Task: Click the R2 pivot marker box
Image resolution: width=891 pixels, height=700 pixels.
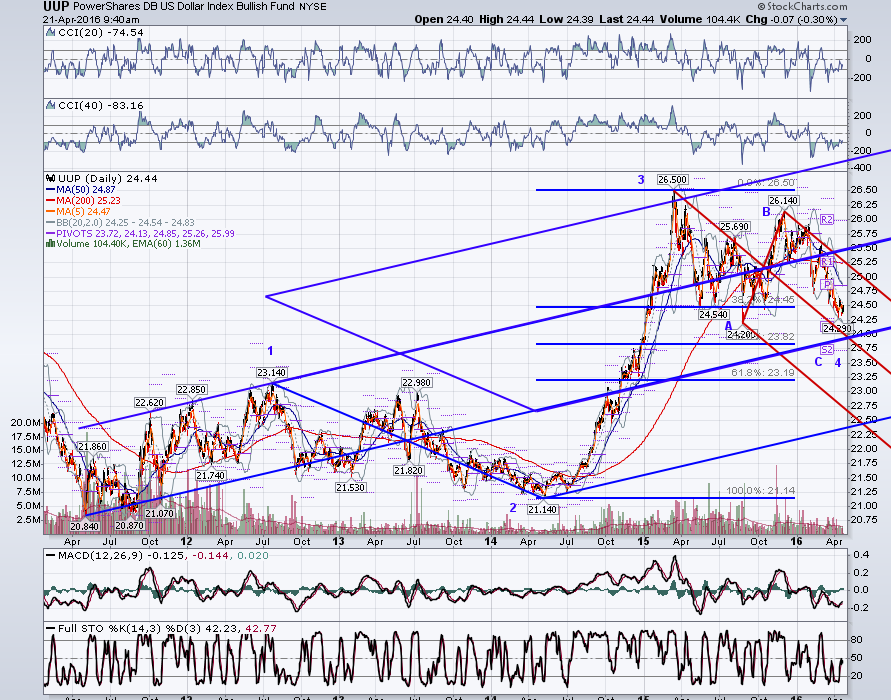Action: click(827, 219)
